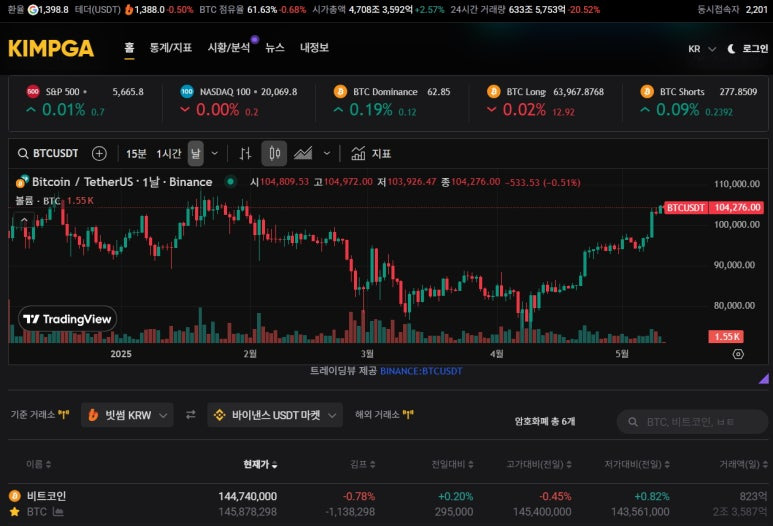Sort by 저가대비(전일) column
Image resolution: width=773 pixels, height=526 pixels.
tap(637, 464)
